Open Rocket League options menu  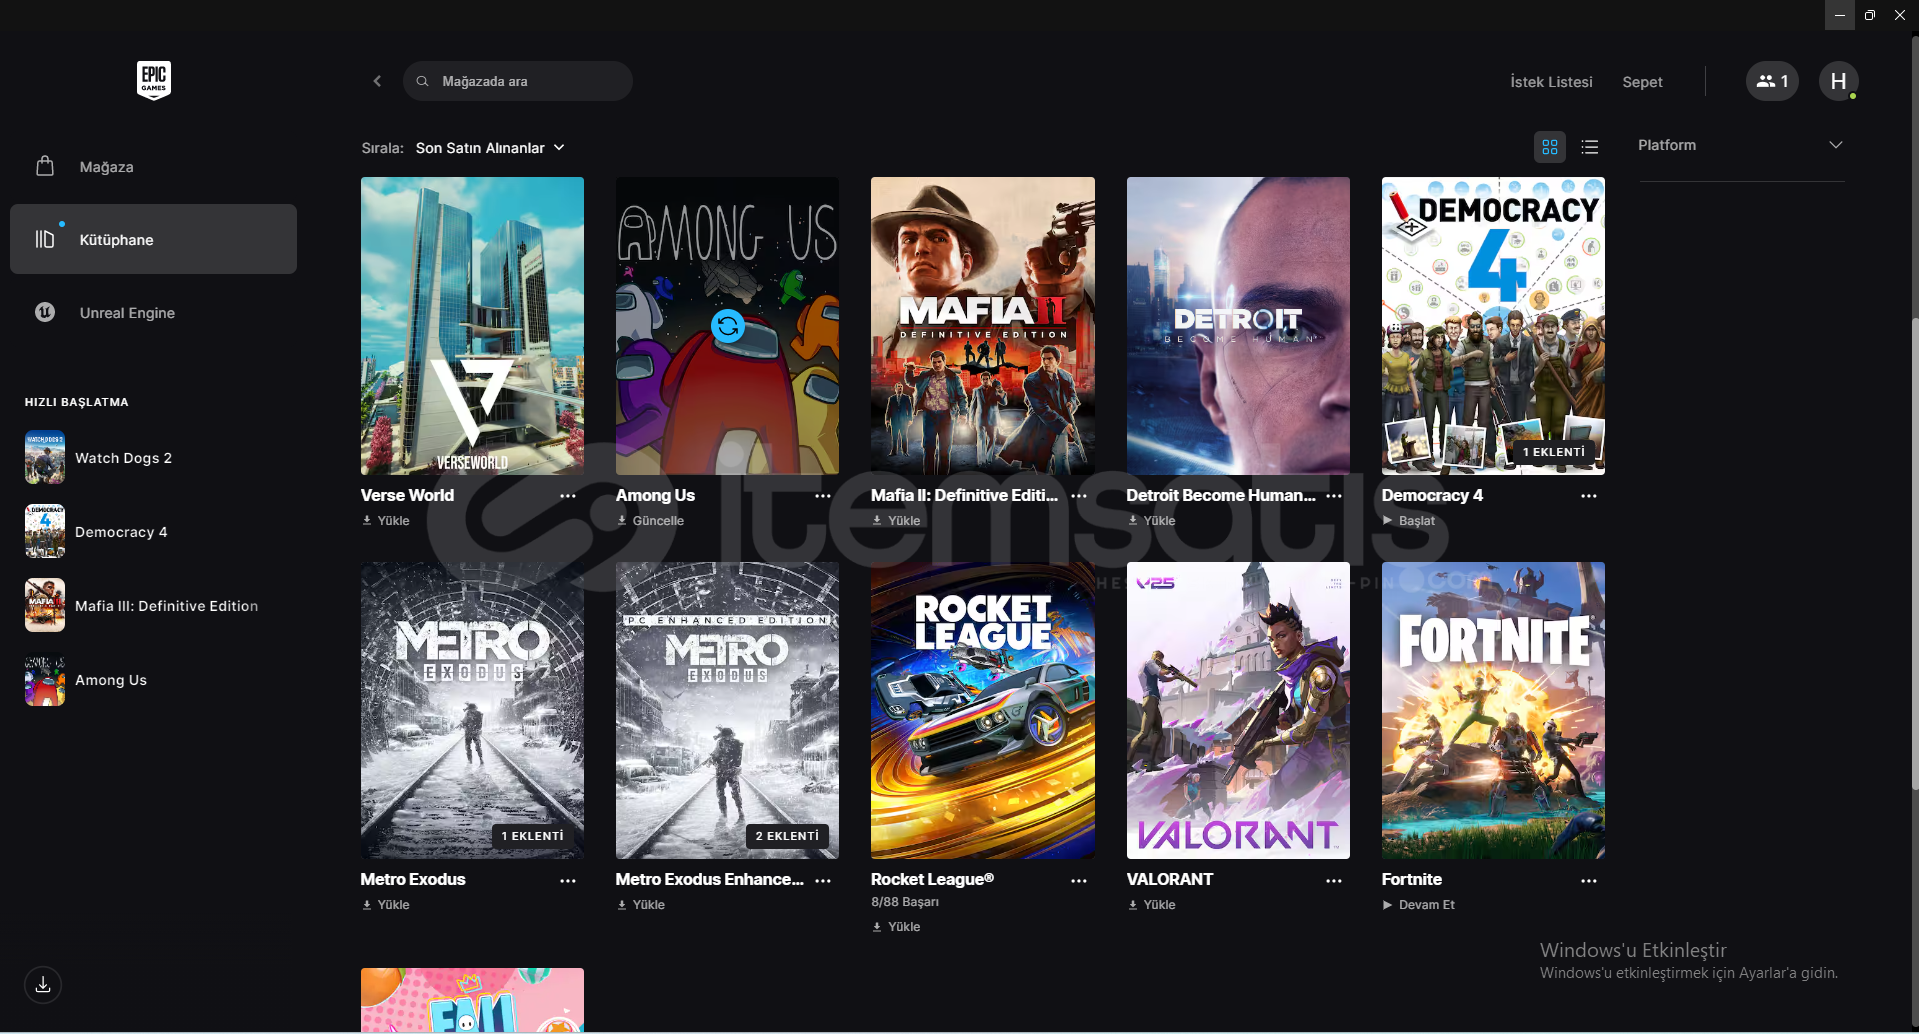click(1079, 881)
